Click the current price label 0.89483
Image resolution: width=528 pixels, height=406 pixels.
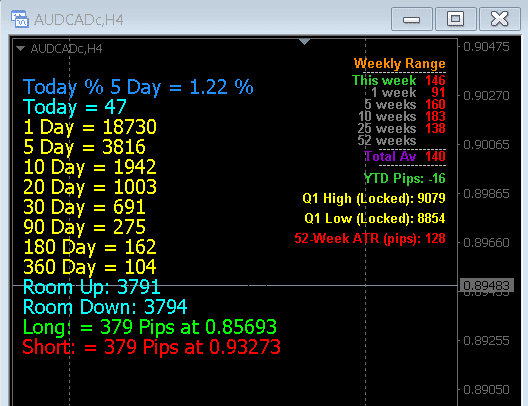pos(486,285)
